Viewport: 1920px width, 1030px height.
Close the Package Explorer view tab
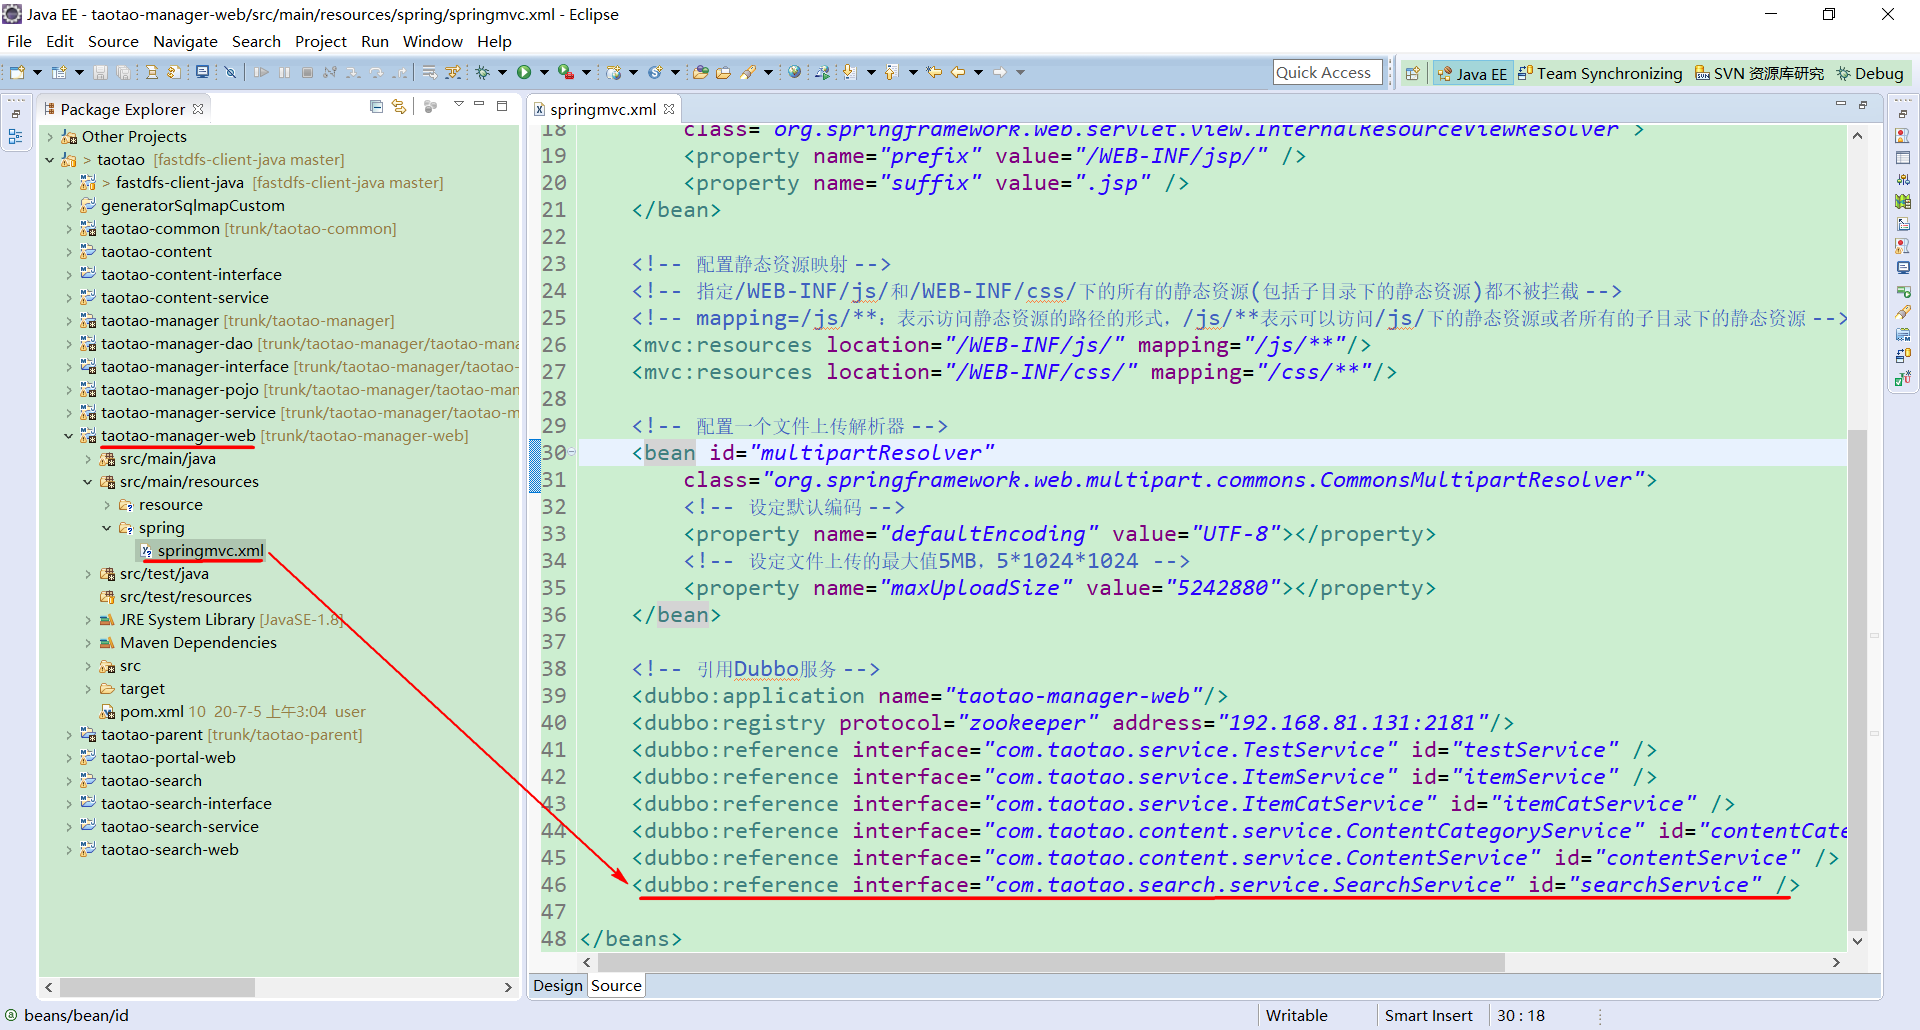click(198, 109)
